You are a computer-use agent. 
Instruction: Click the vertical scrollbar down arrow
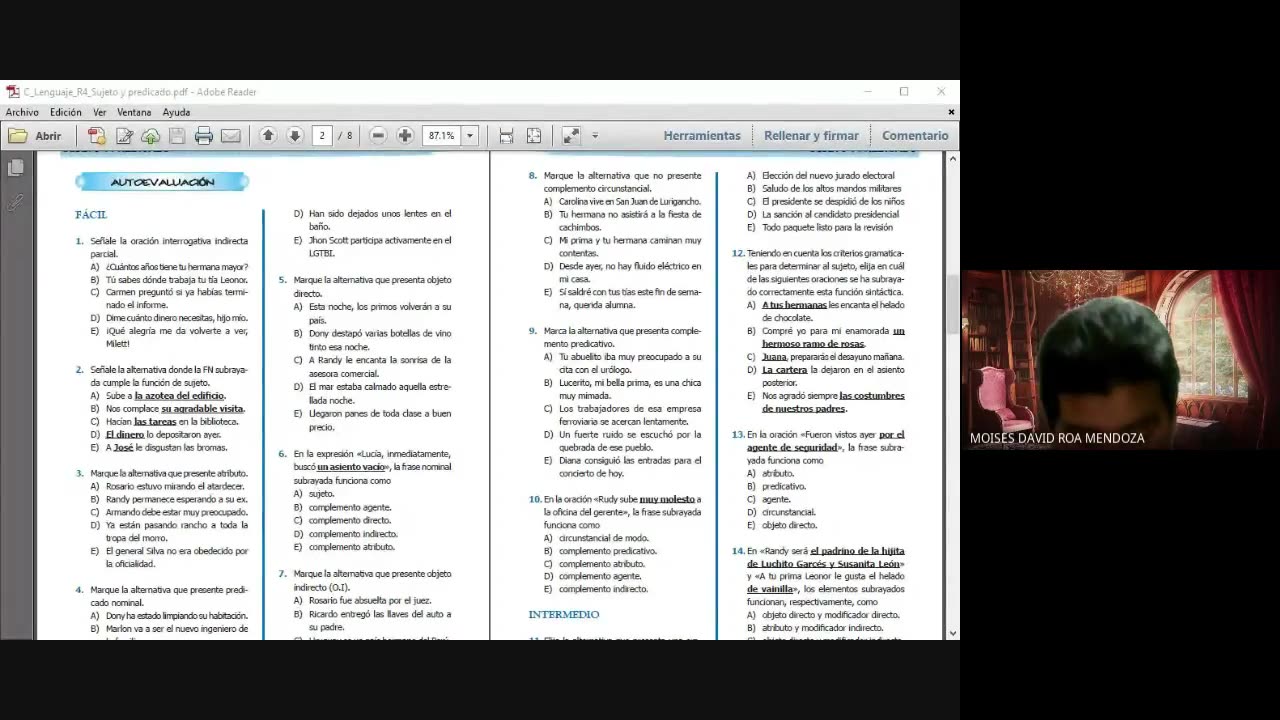click(952, 633)
